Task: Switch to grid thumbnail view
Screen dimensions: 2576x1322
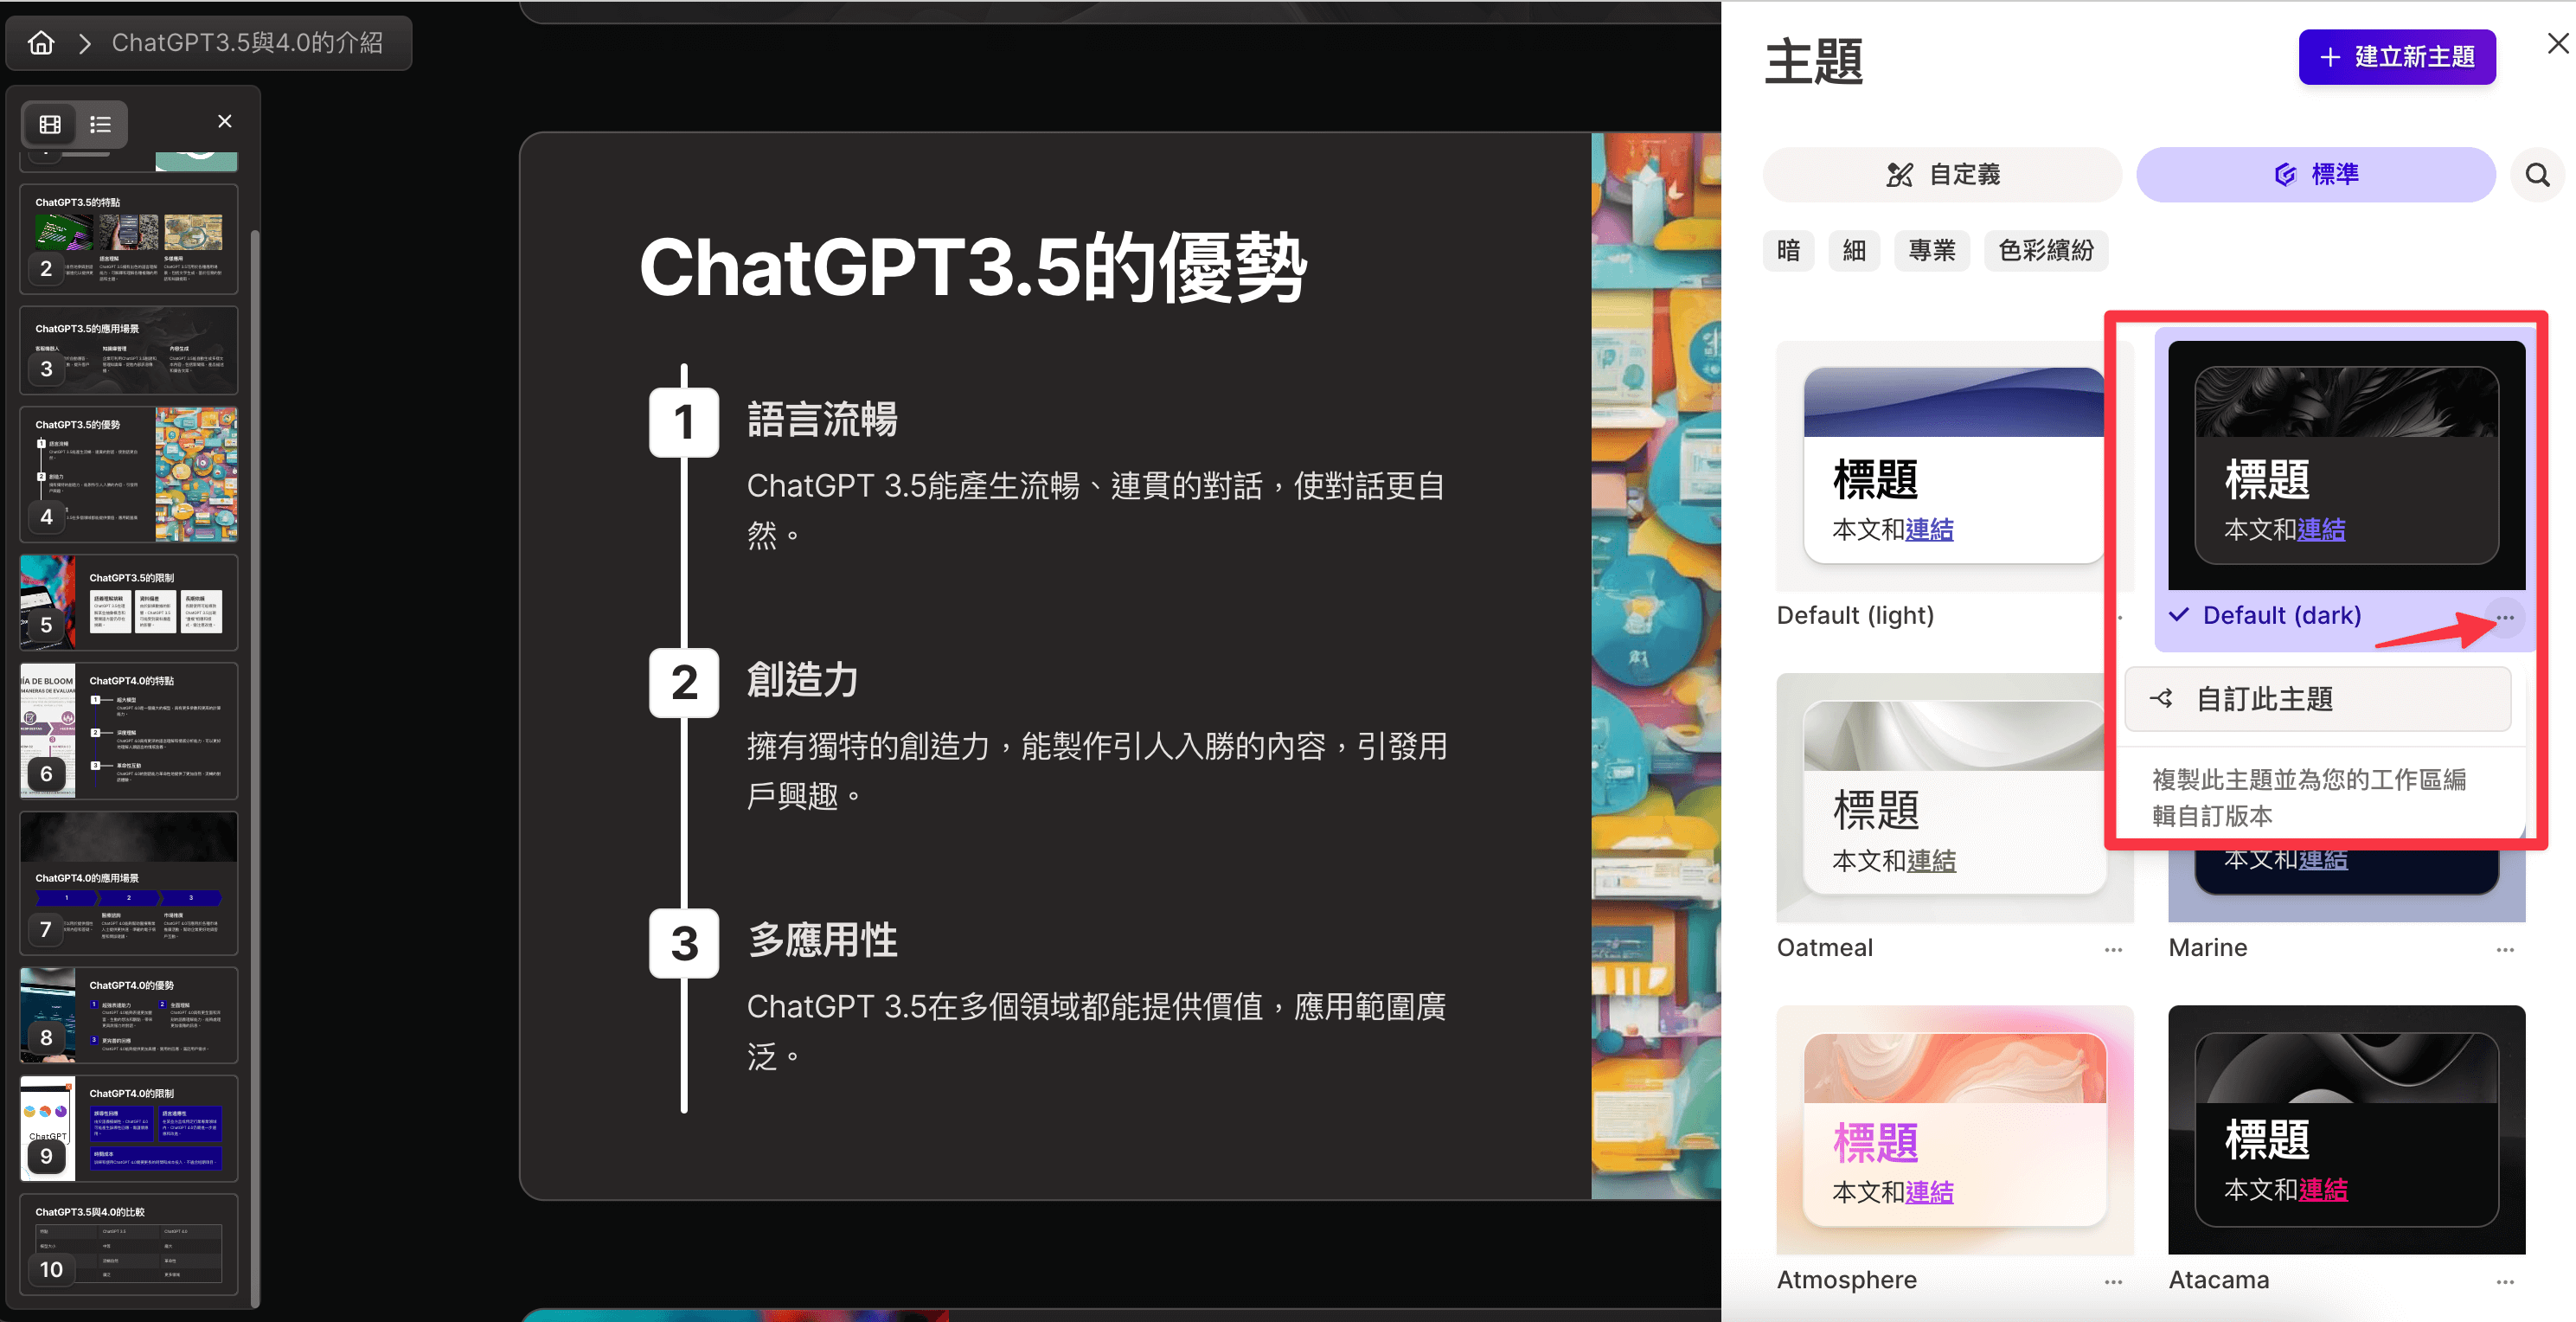Action: click(50, 124)
